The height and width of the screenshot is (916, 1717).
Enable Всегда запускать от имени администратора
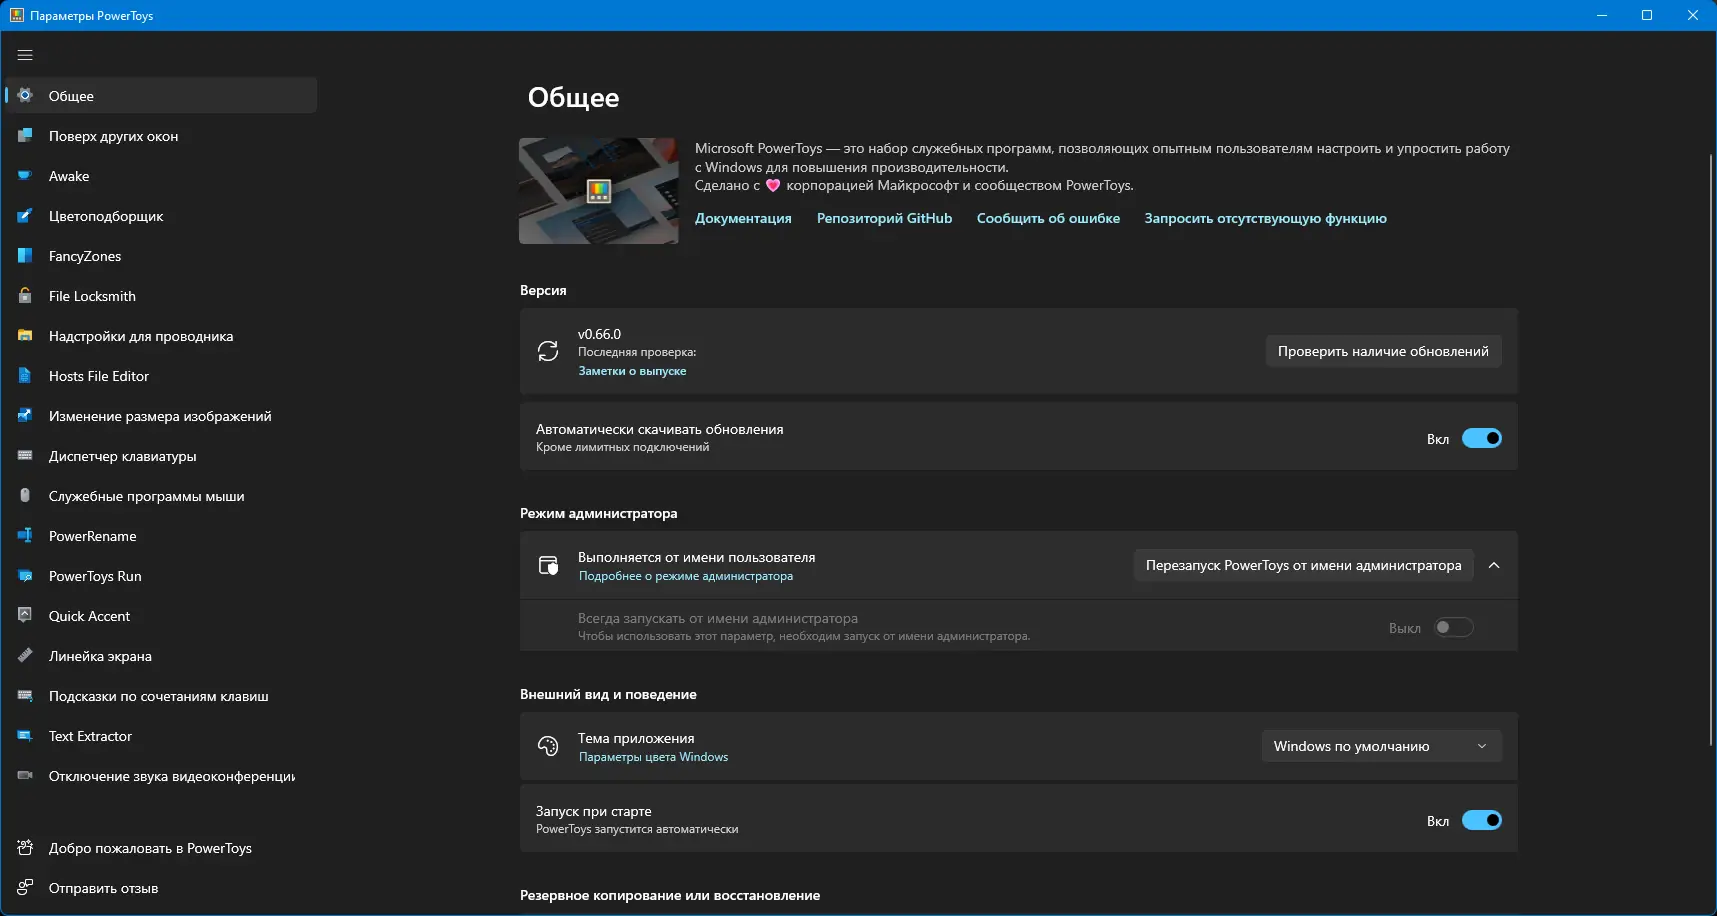(1454, 627)
